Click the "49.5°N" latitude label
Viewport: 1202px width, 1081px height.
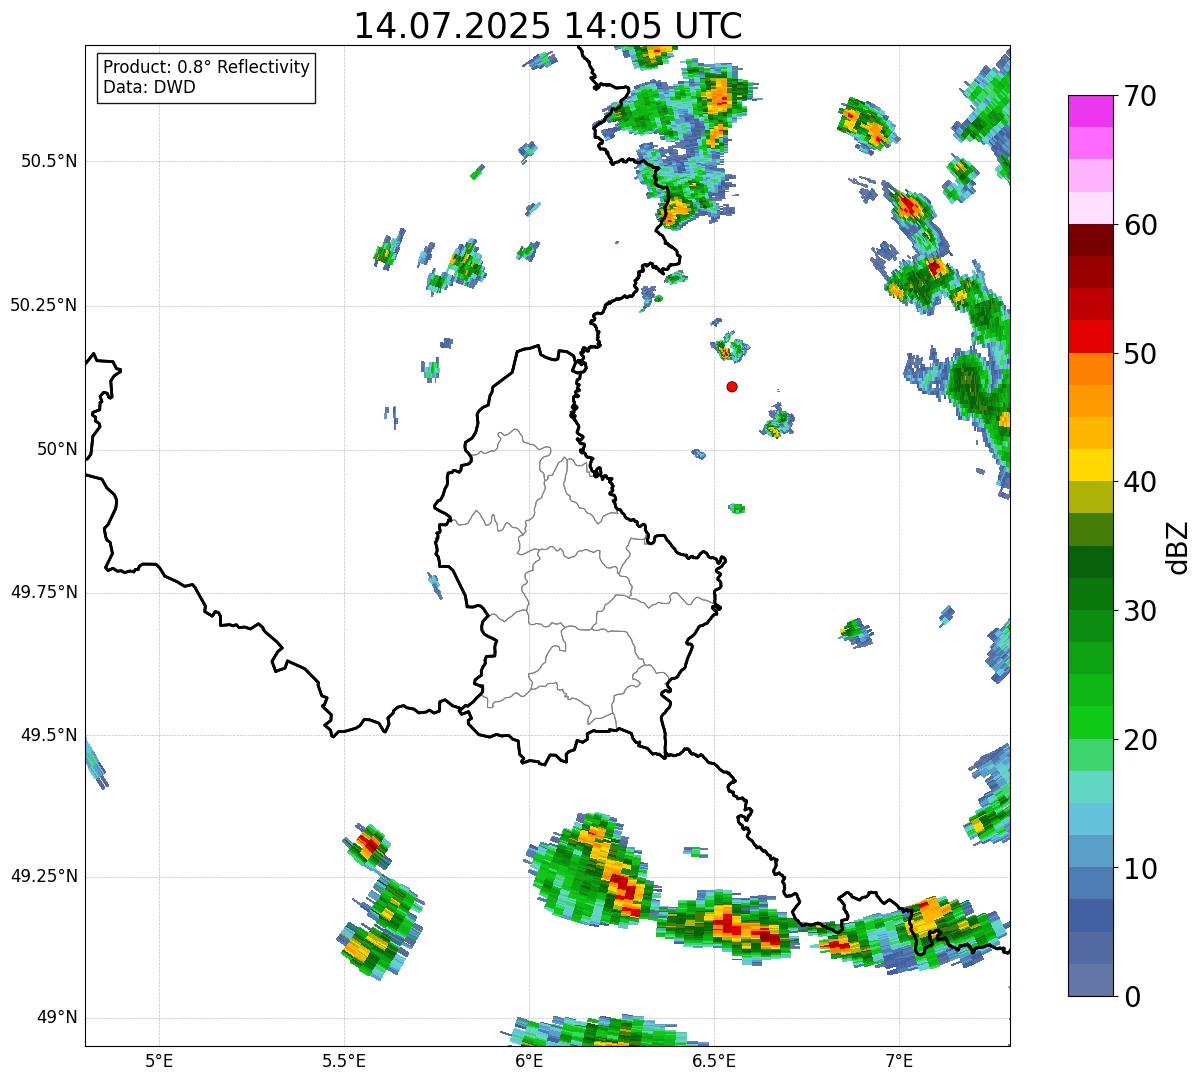pos(49,735)
